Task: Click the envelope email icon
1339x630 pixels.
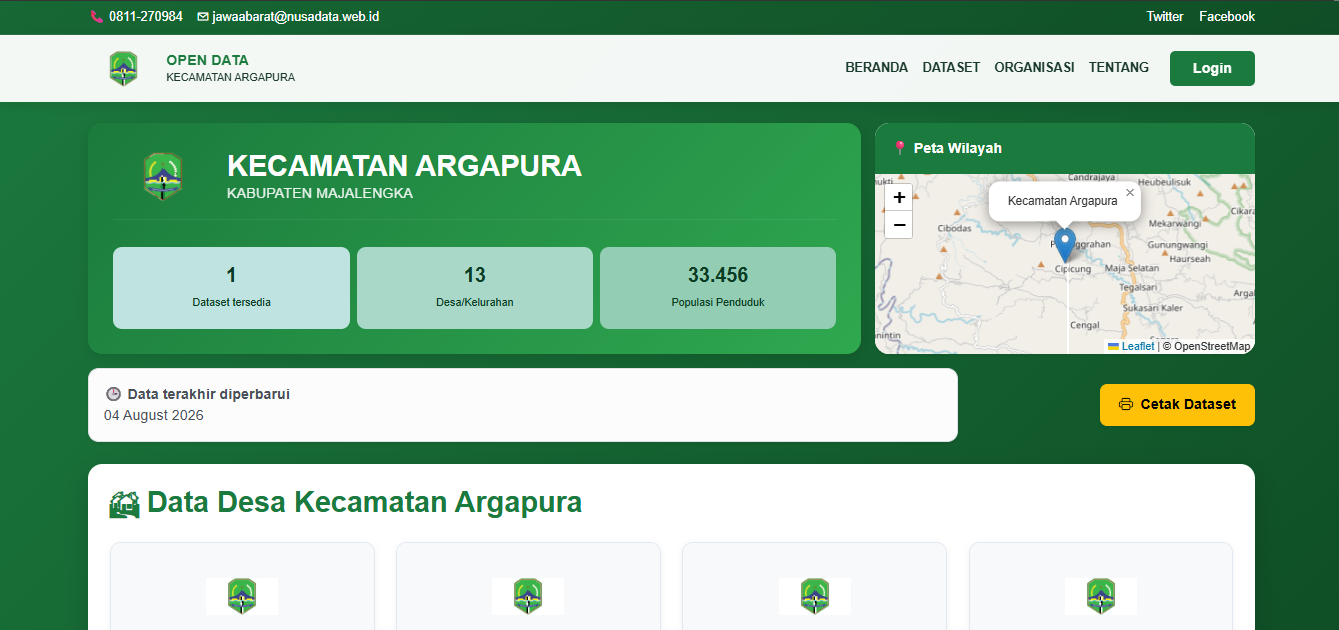Action: [203, 17]
